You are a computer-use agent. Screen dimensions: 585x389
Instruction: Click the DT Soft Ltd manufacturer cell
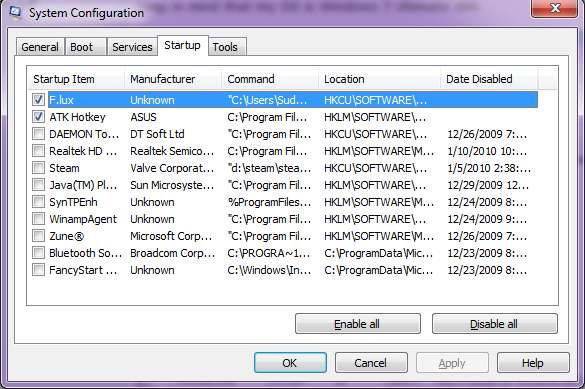pyautogui.click(x=157, y=134)
